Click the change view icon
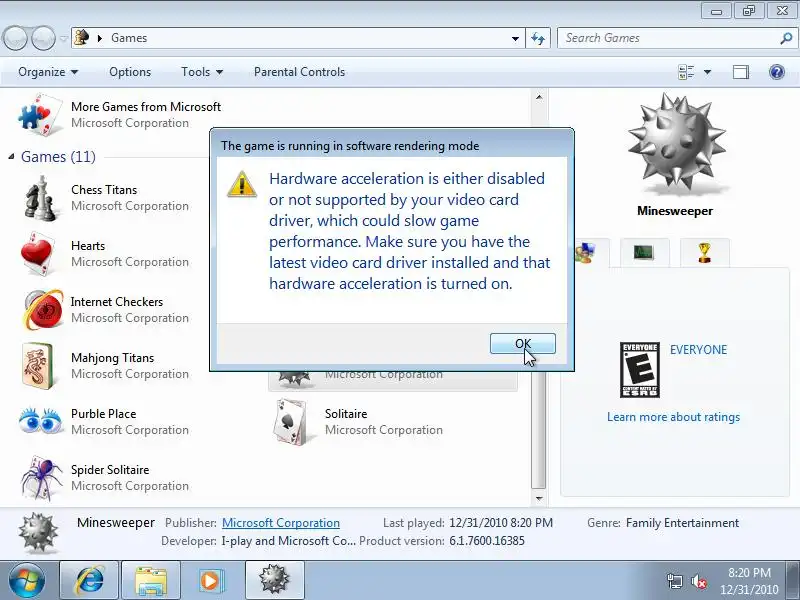This screenshot has width=800, height=600. click(686, 72)
